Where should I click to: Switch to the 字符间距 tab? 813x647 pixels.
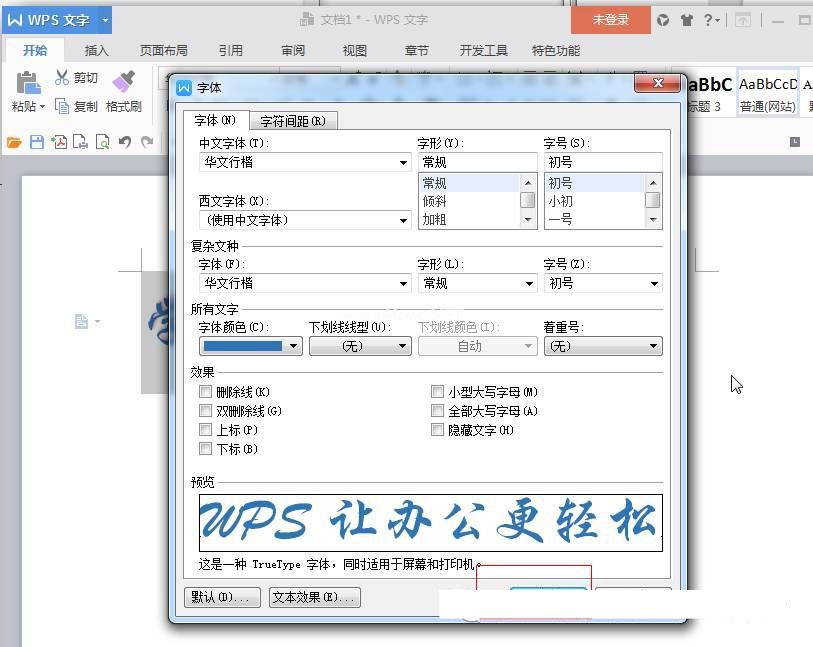292,121
